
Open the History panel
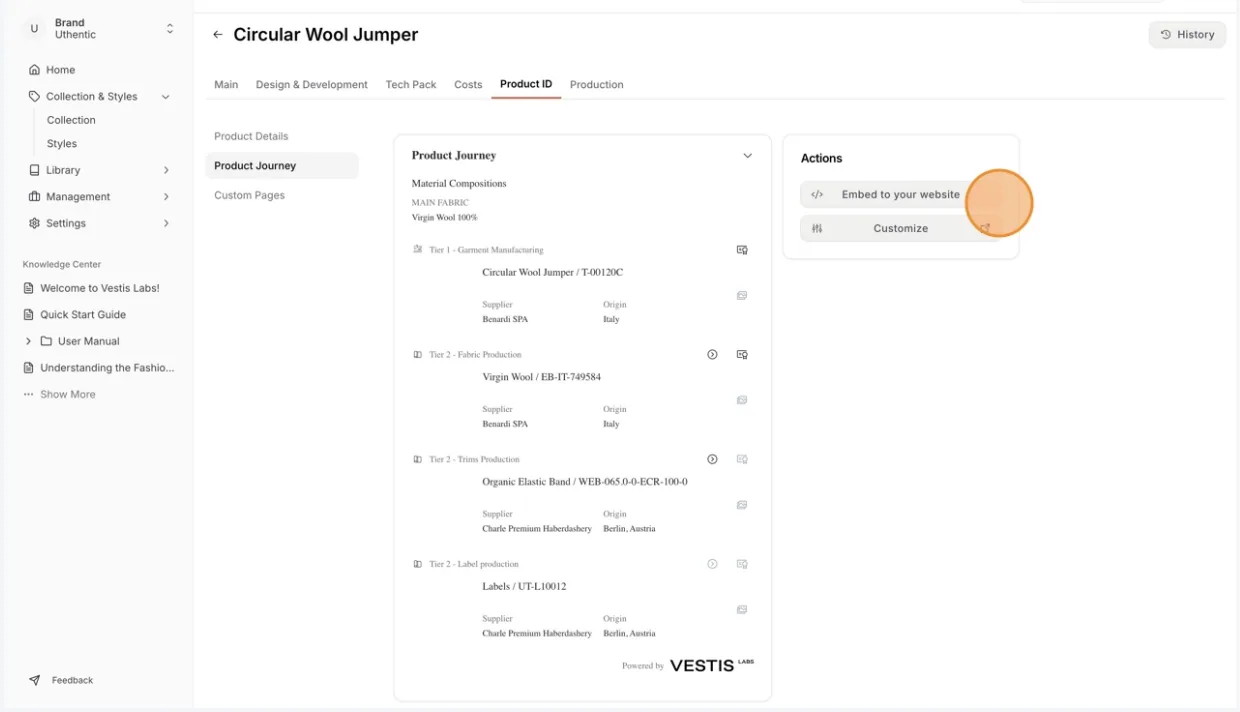click(1187, 34)
